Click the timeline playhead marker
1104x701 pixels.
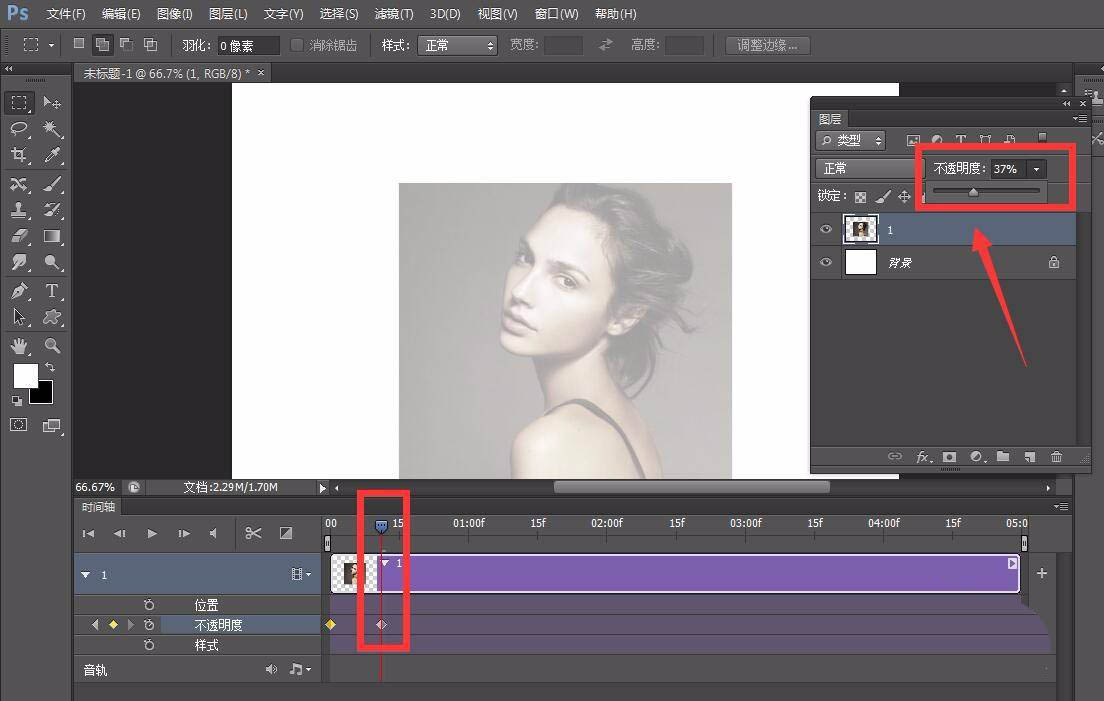381,526
